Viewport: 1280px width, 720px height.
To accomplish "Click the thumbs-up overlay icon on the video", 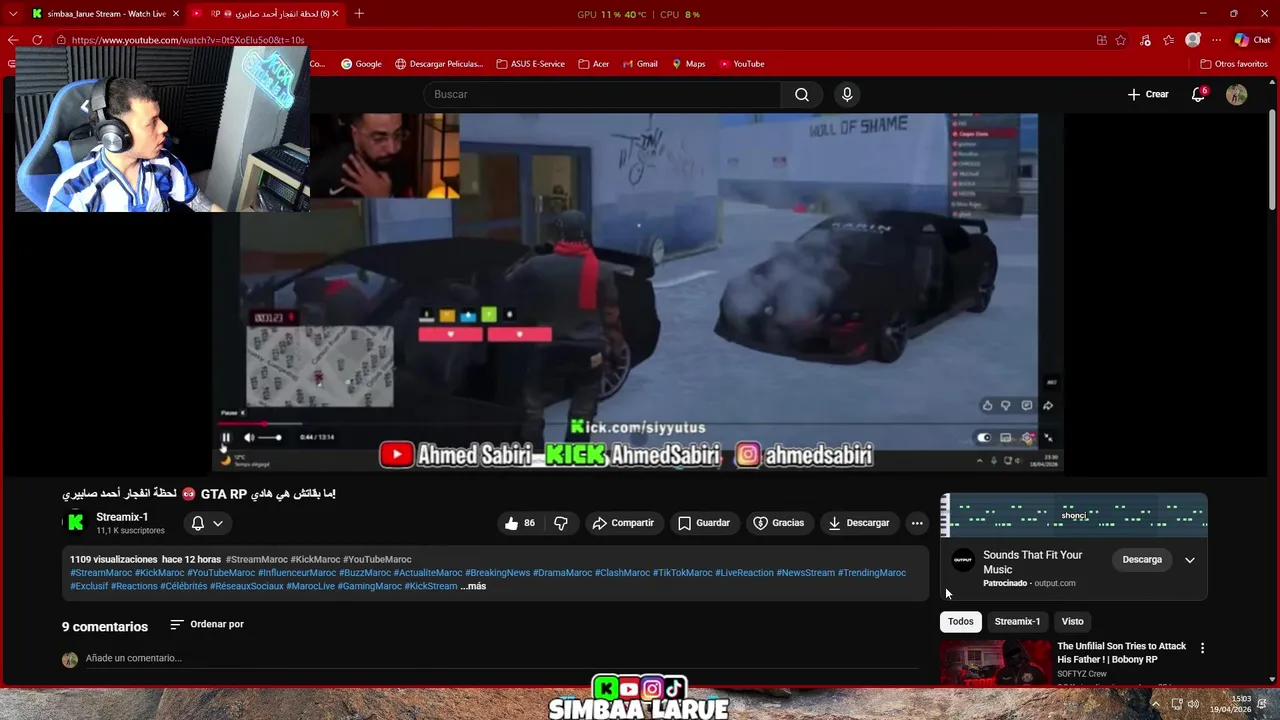I will [x=988, y=405].
